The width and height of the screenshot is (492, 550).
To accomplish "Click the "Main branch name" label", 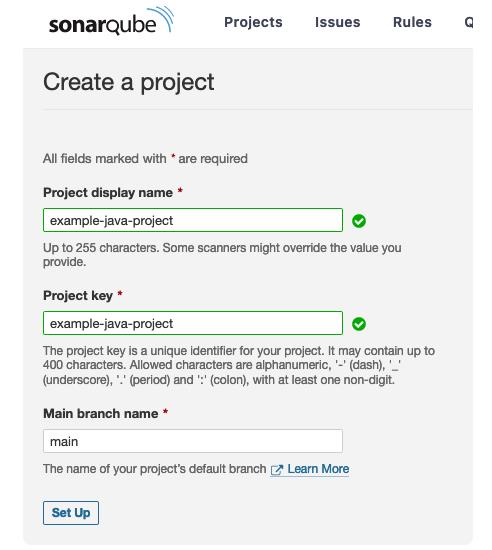I will click(x=101, y=413).
